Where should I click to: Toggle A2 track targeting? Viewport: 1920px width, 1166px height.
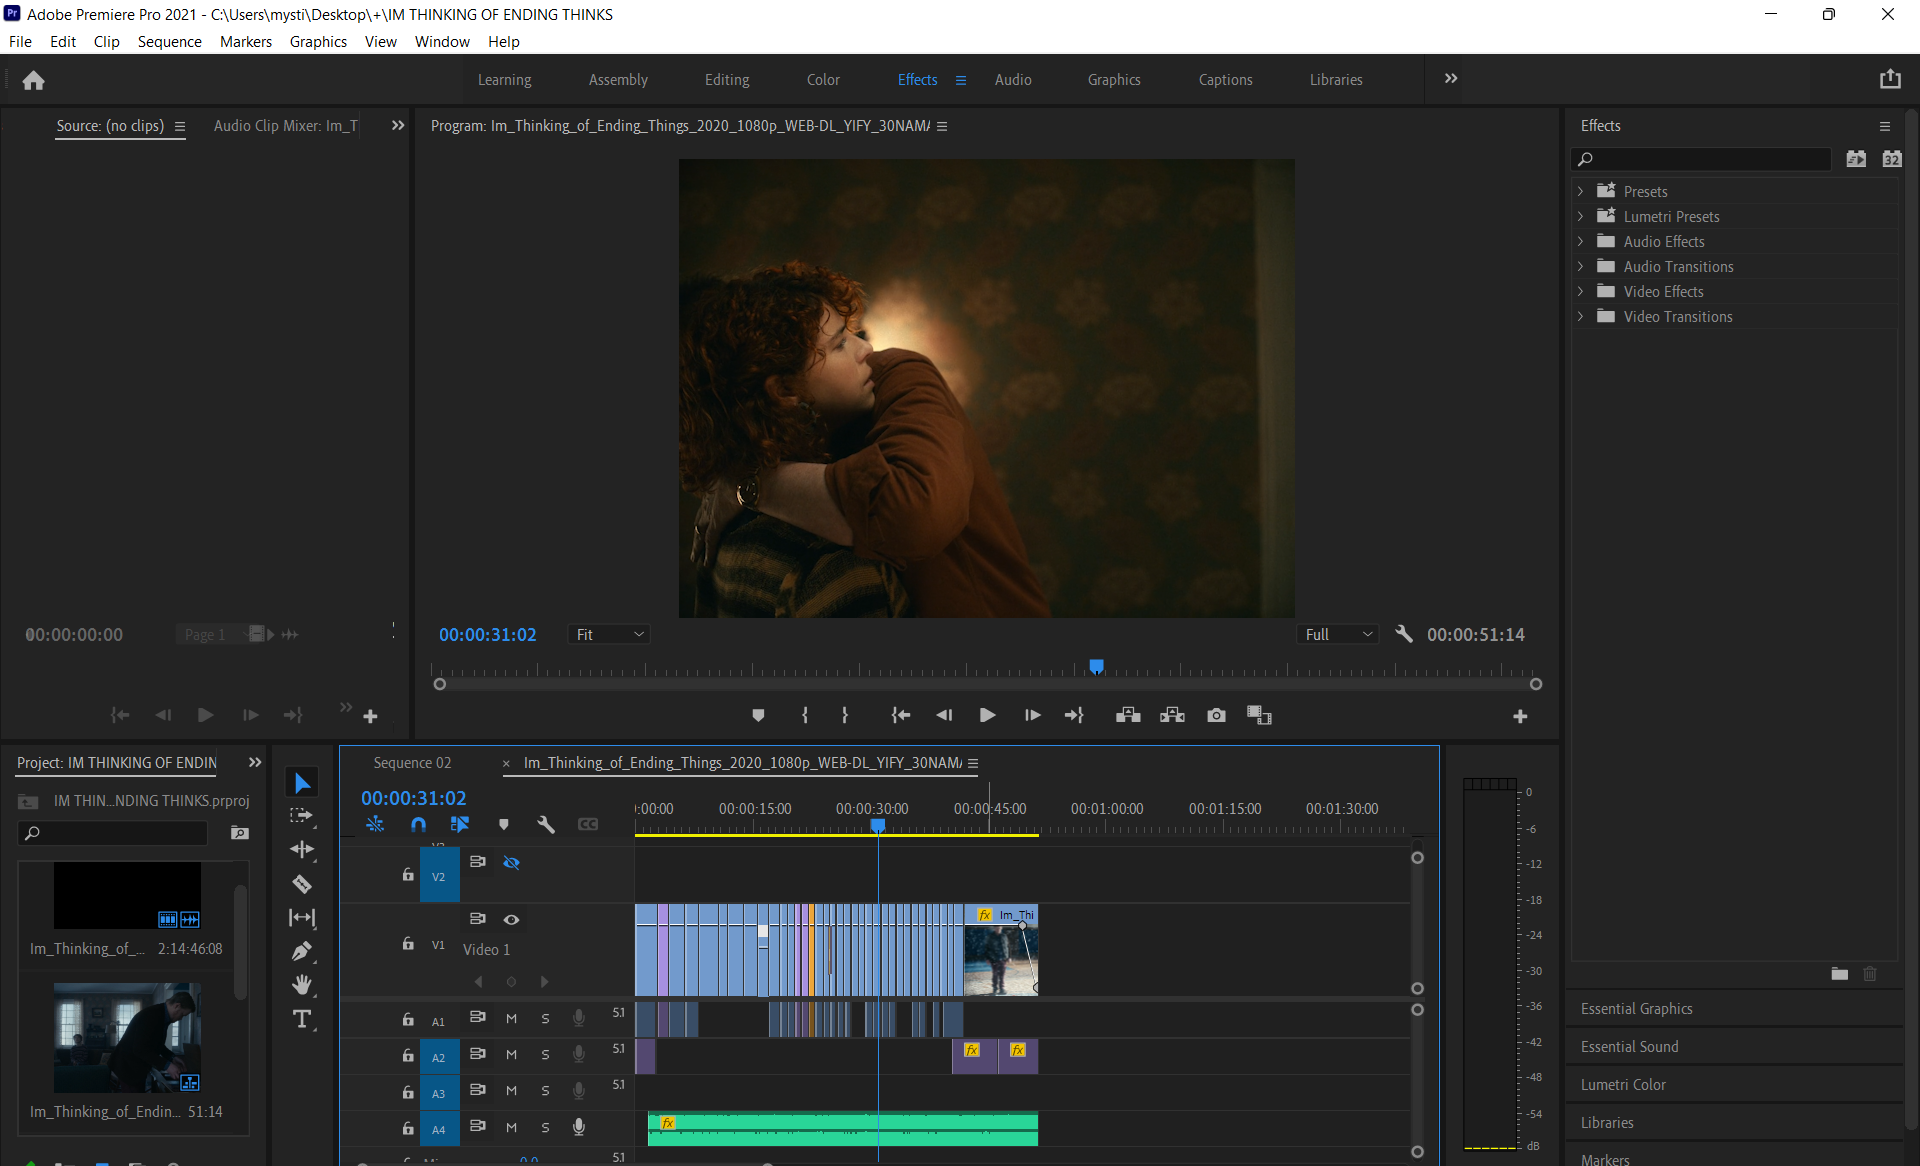tap(438, 1057)
